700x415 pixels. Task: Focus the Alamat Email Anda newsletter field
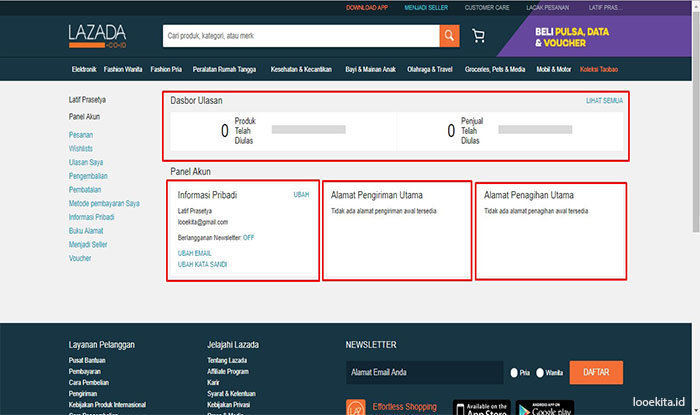tap(425, 372)
